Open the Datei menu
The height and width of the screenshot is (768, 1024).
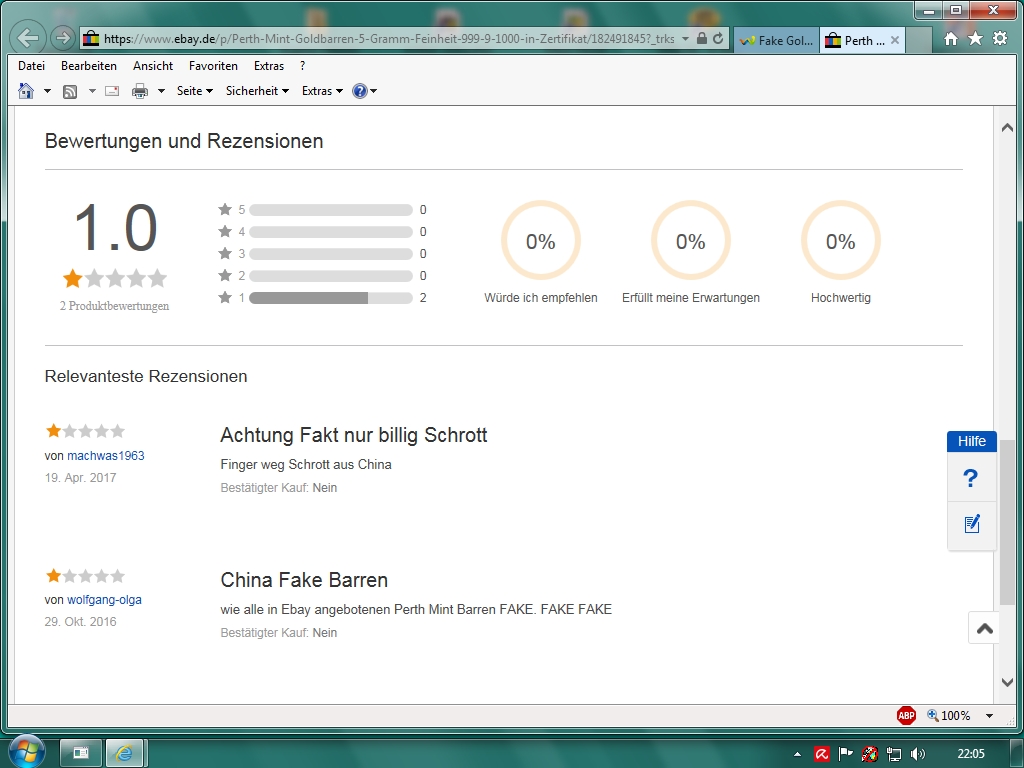(31, 66)
